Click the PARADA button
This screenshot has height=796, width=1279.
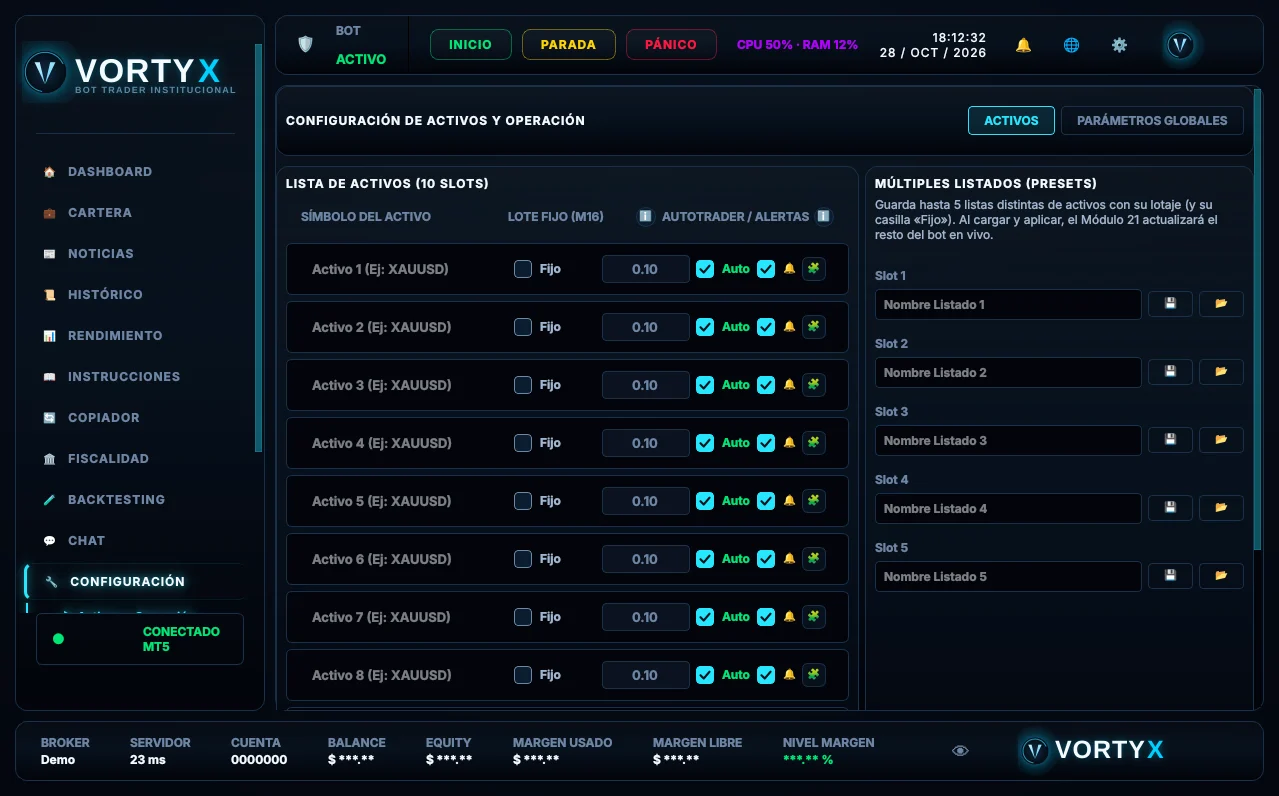(568, 45)
